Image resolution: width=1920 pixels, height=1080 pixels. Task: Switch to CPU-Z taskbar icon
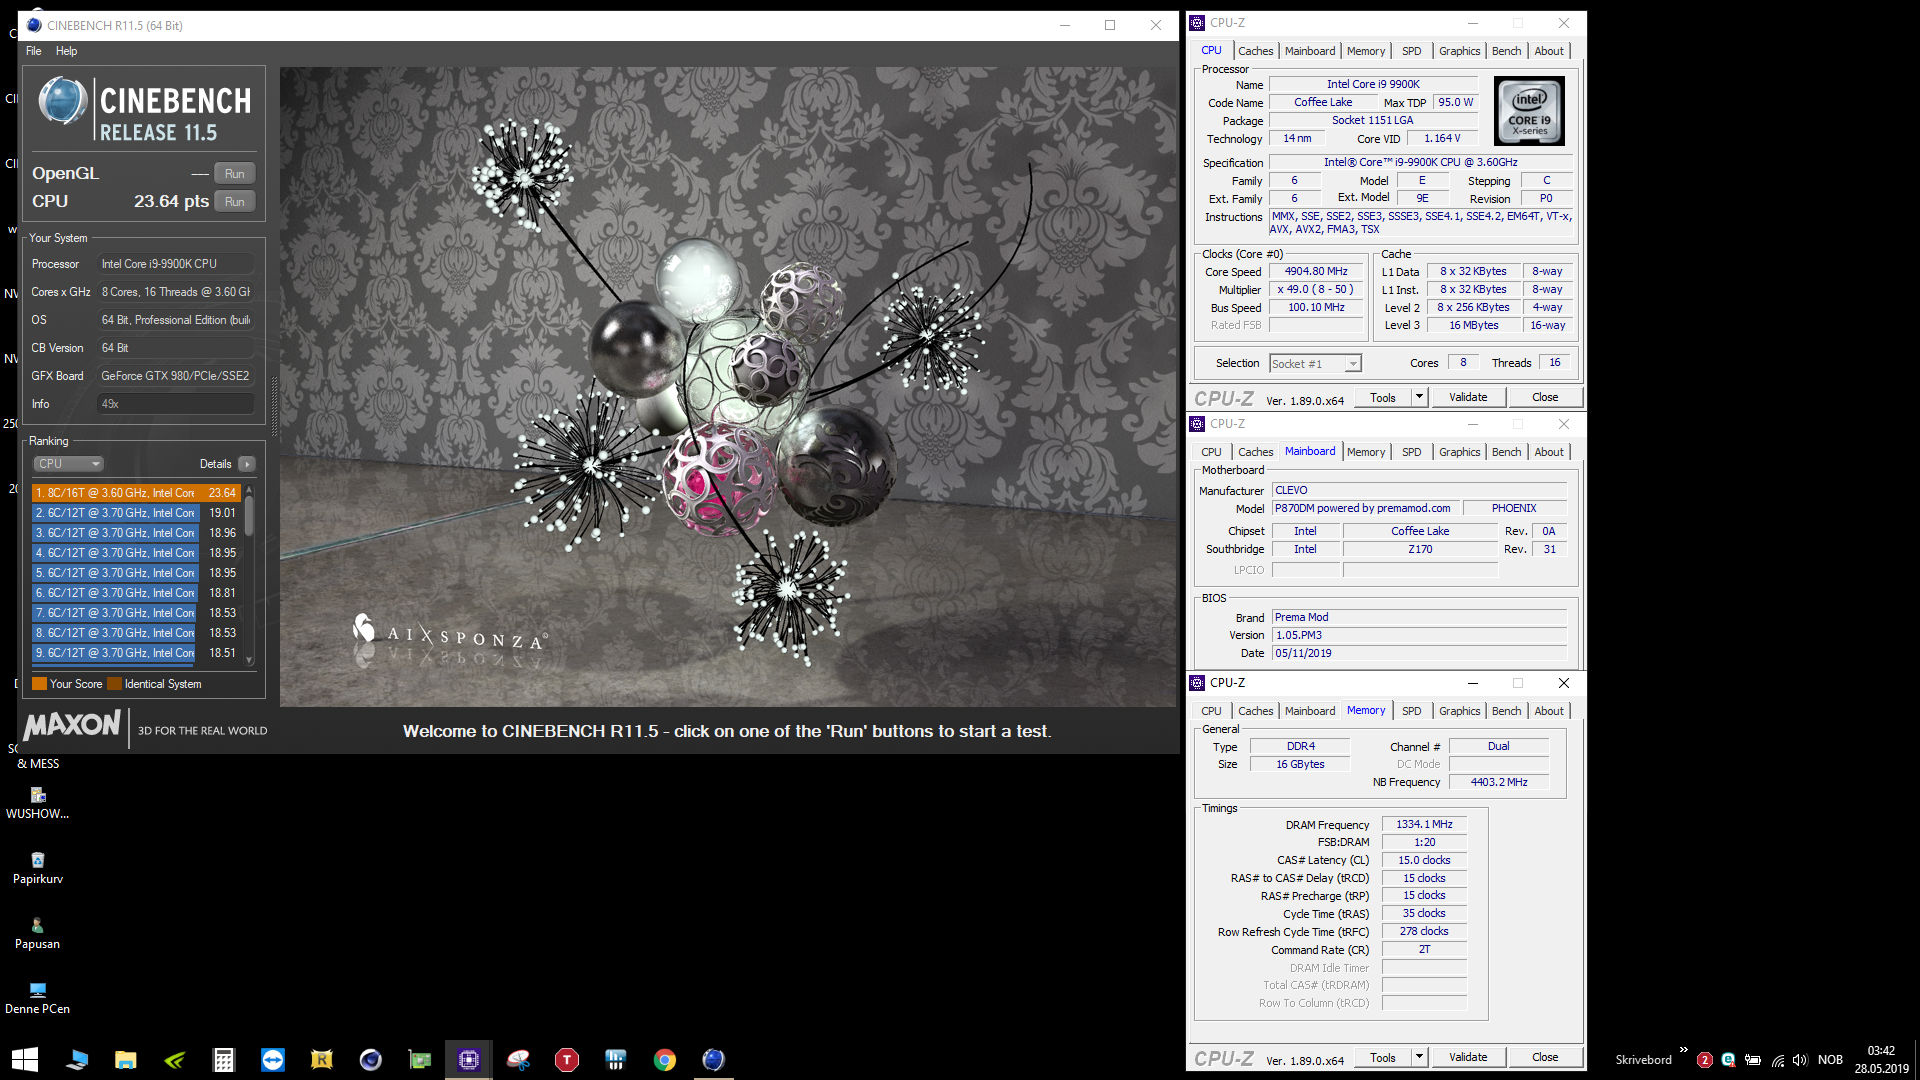(469, 1059)
